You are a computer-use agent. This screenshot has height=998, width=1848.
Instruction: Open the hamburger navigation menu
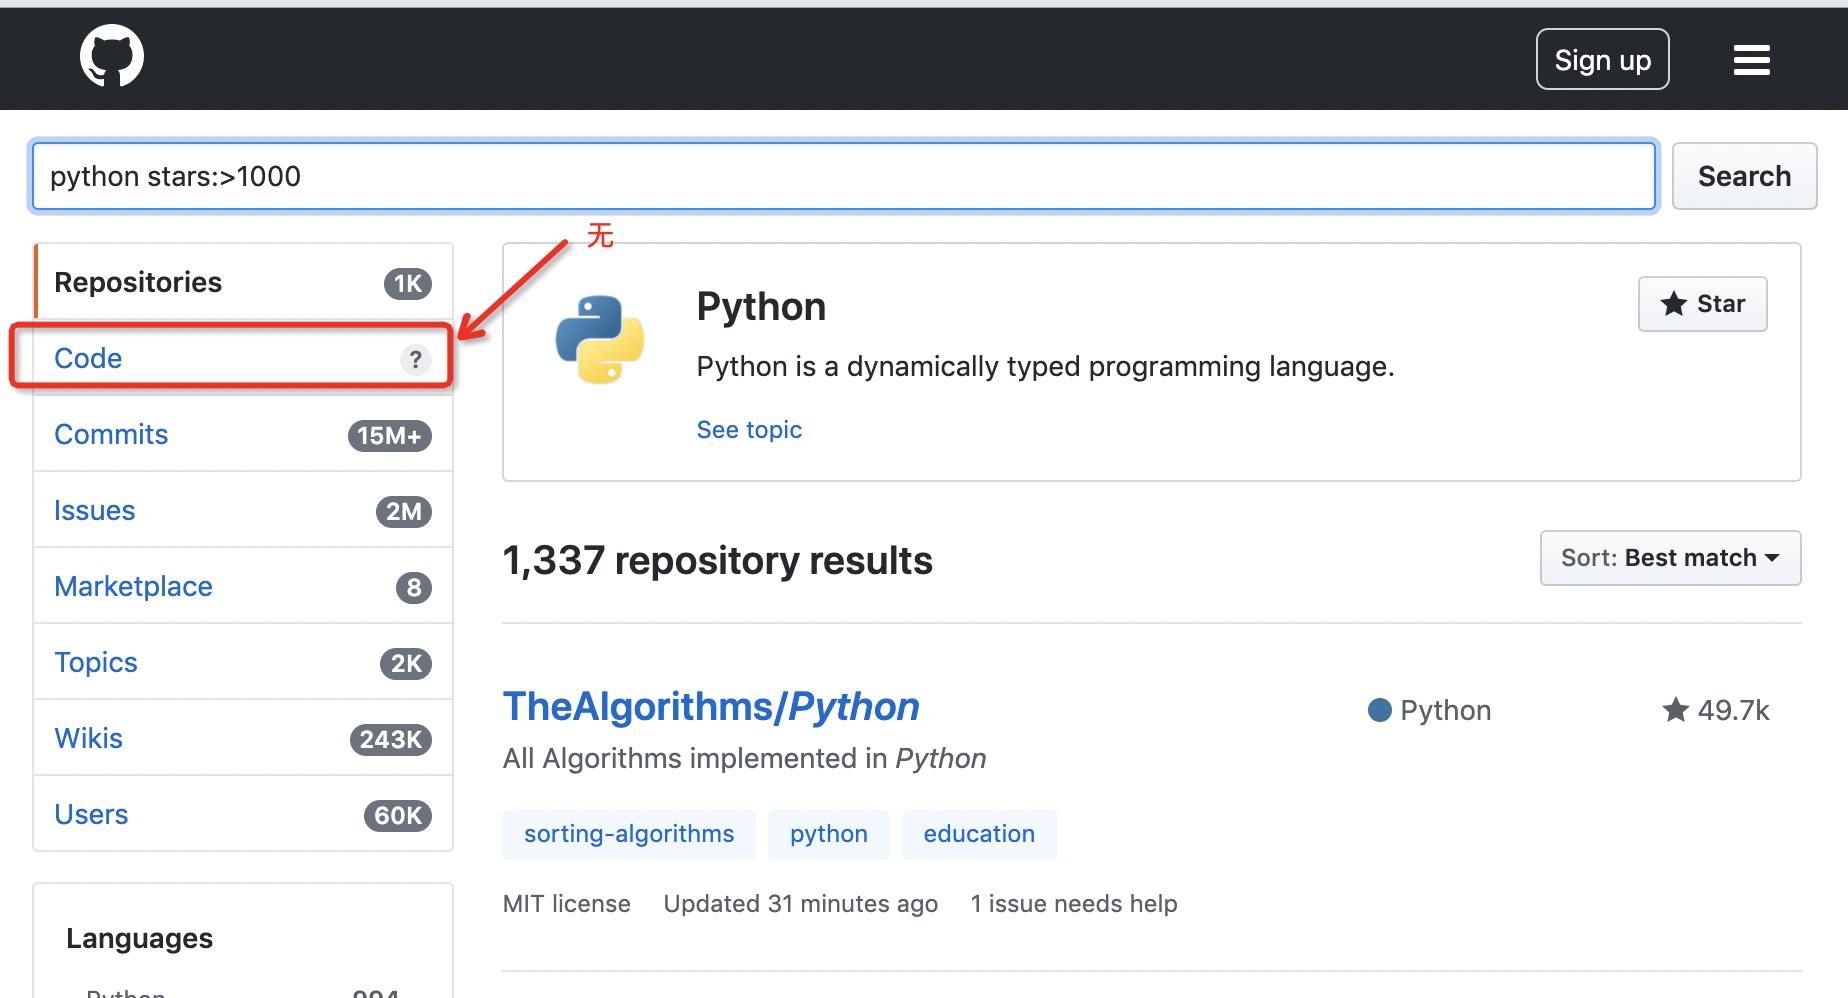pyautogui.click(x=1751, y=60)
